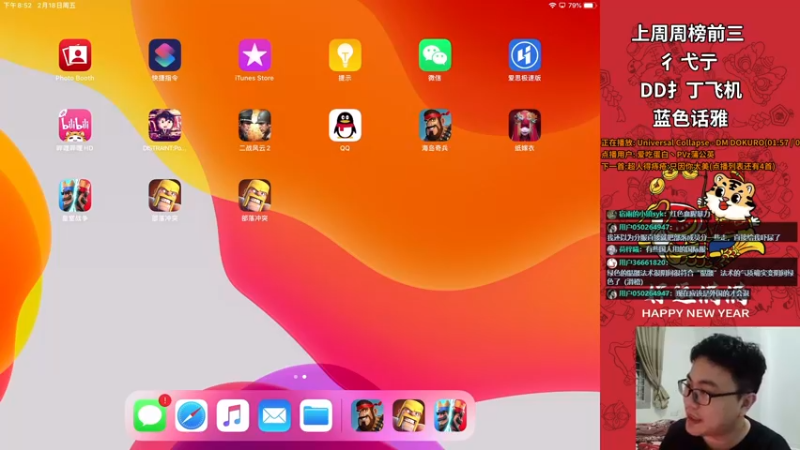This screenshot has width=800, height=450.
Task: Open the 部落冲突 icon directly beside 皇室战争
Action: (165, 195)
